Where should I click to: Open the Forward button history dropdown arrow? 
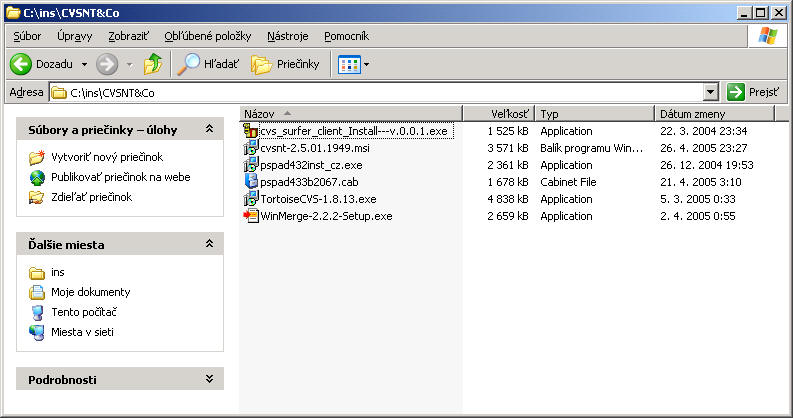[129, 64]
